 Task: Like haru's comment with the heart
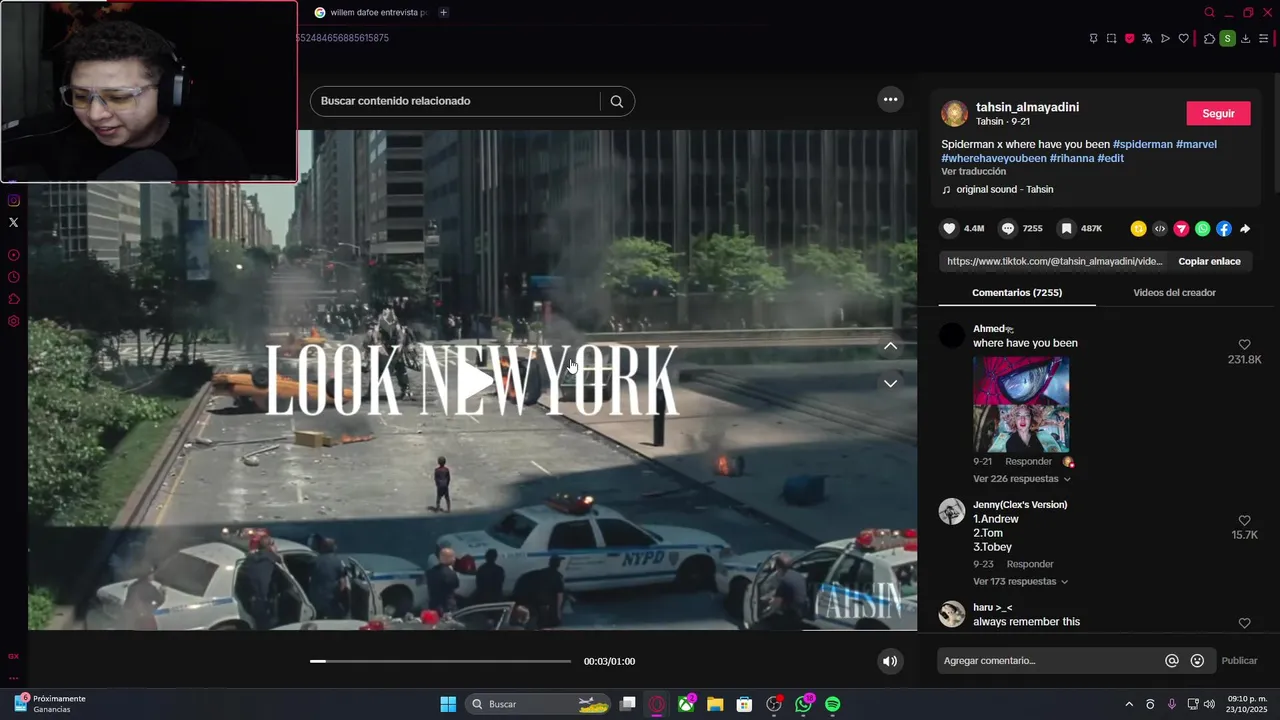tap(1245, 623)
